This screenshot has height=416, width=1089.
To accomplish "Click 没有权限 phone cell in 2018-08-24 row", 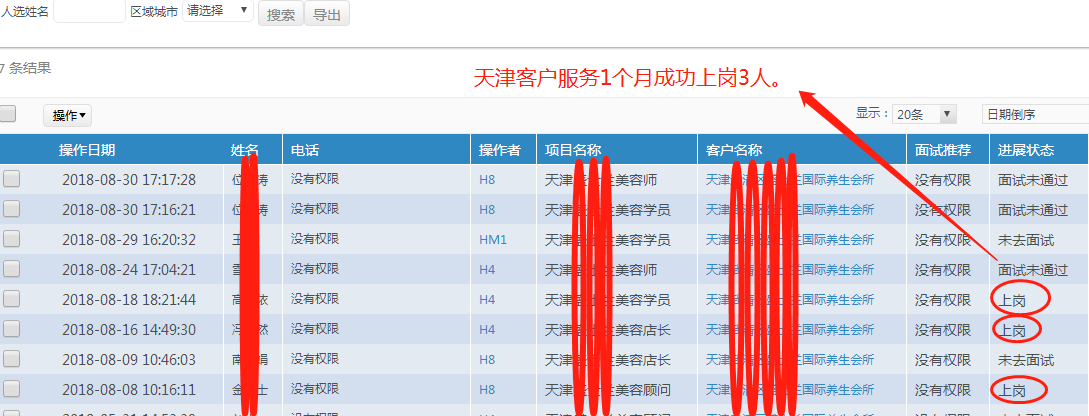I will [315, 268].
